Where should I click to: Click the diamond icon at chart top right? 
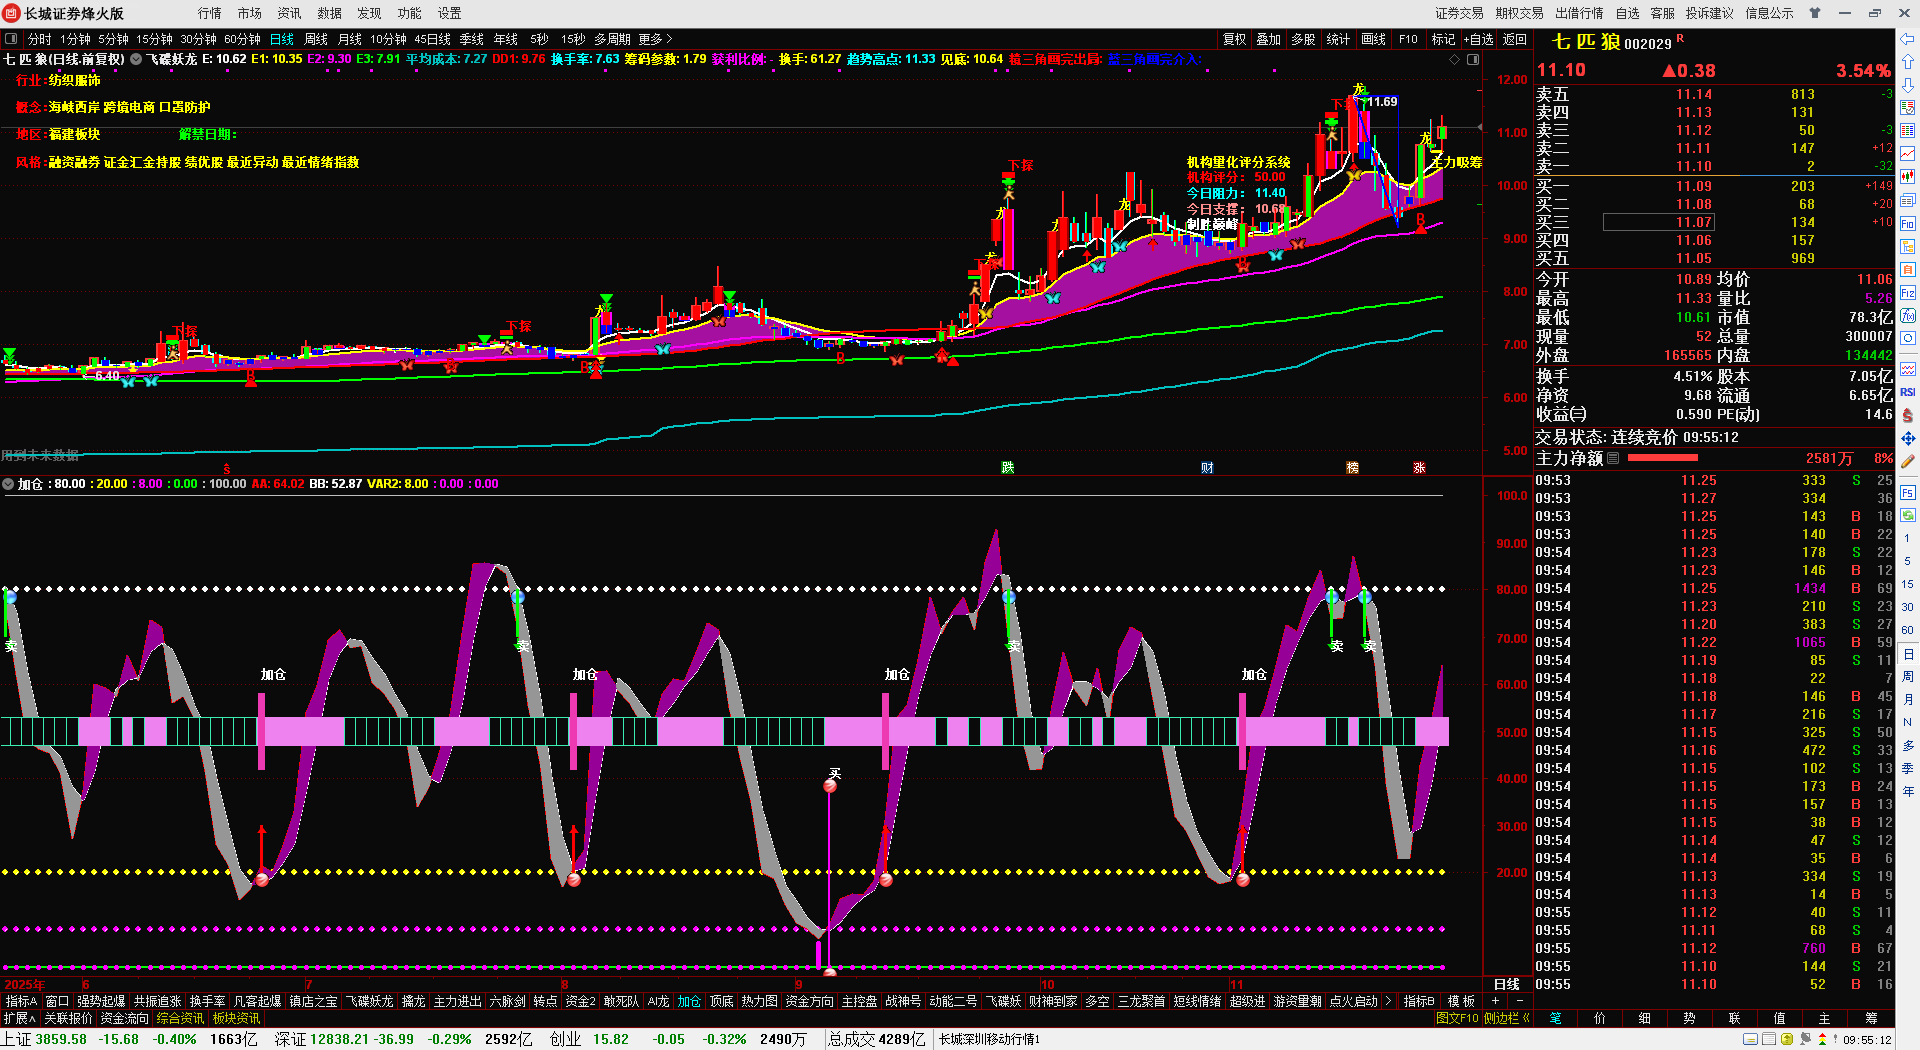[x=1454, y=60]
